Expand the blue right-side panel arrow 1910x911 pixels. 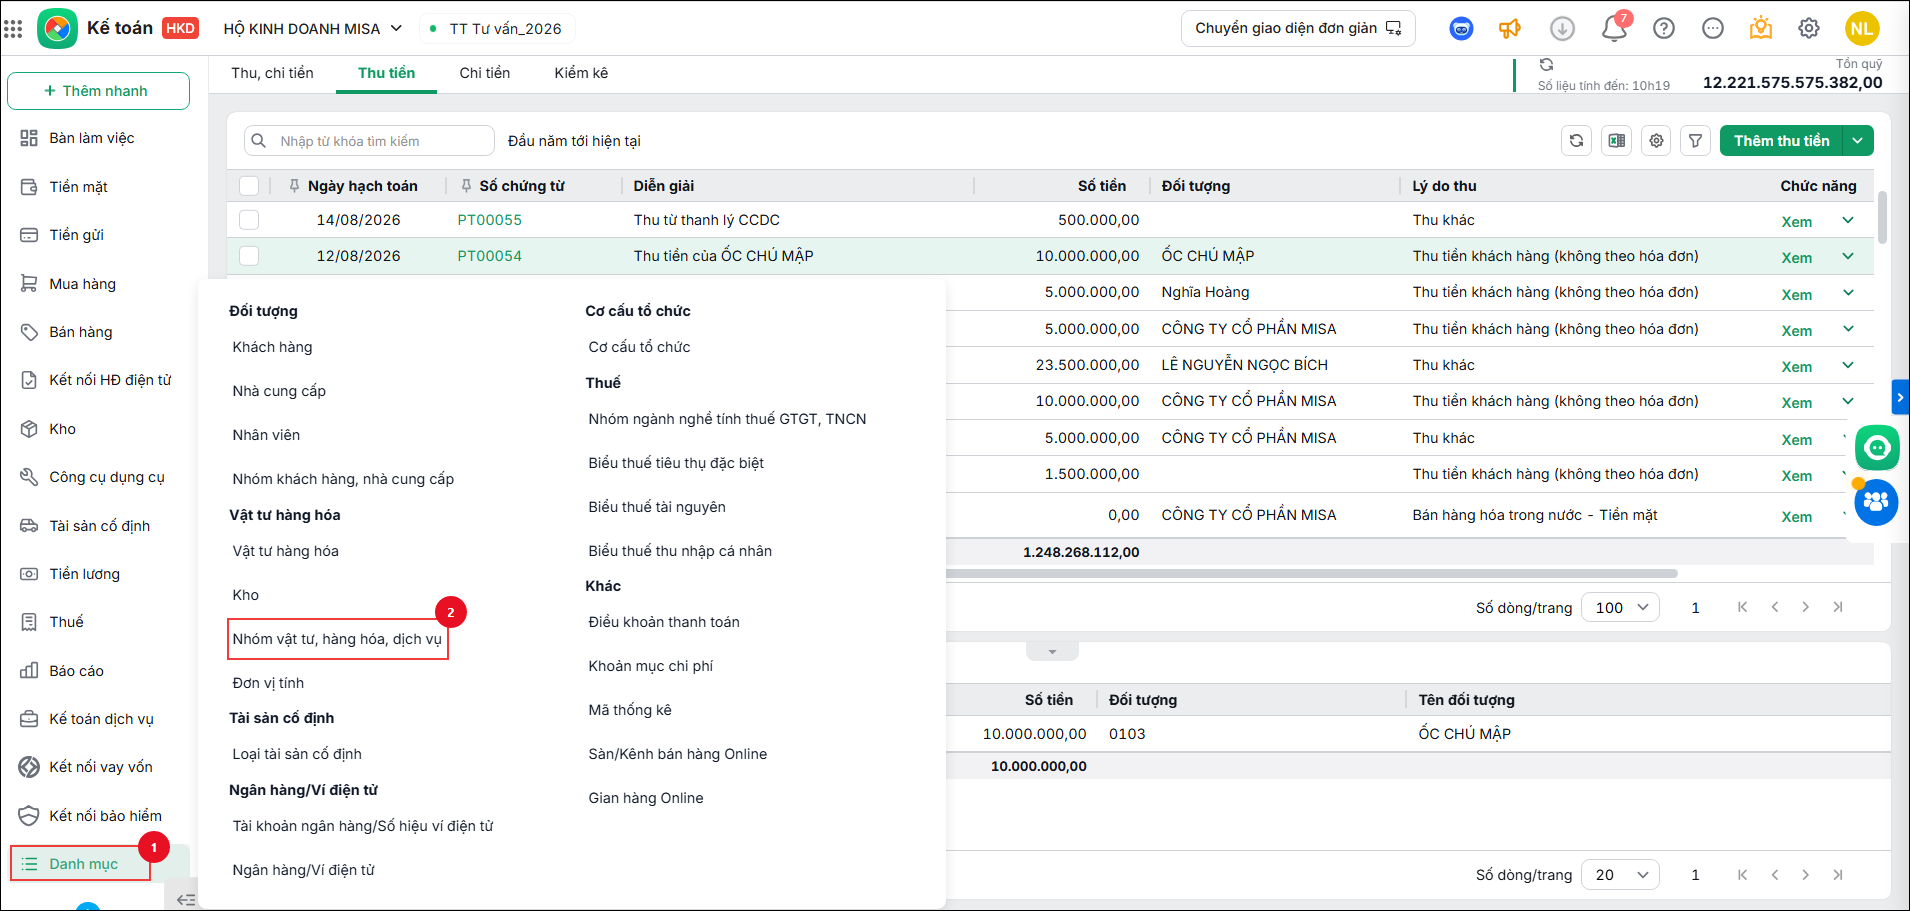pos(1900,398)
